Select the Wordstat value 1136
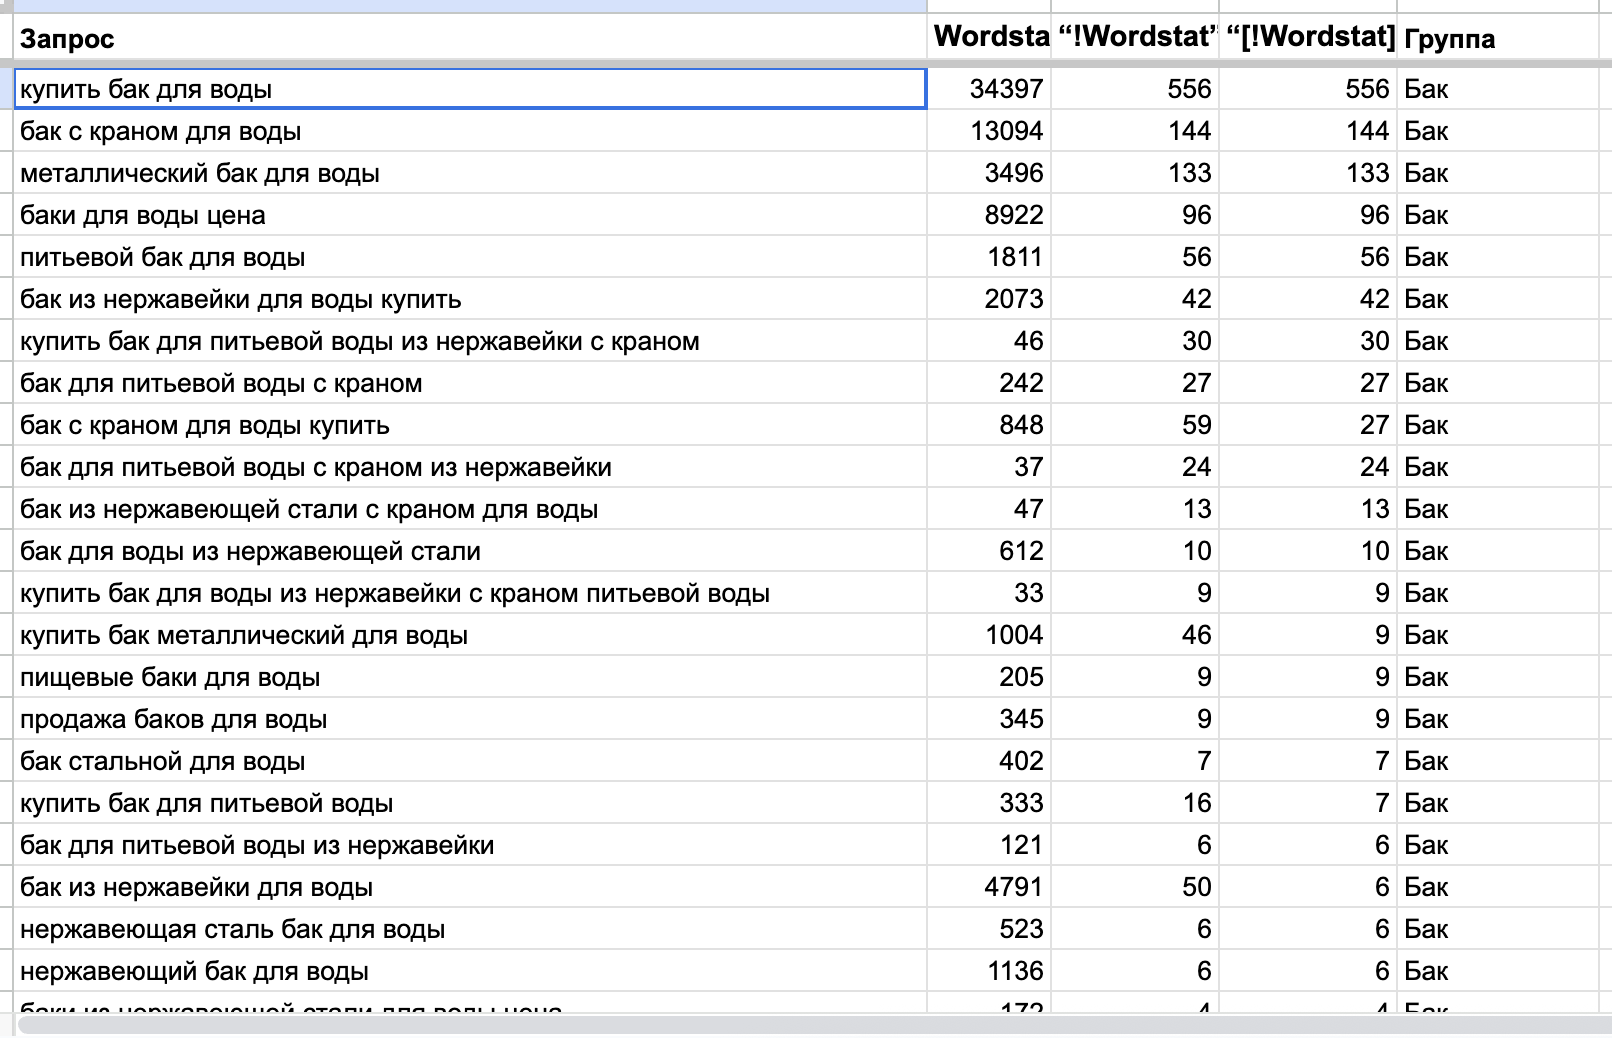 coord(989,971)
